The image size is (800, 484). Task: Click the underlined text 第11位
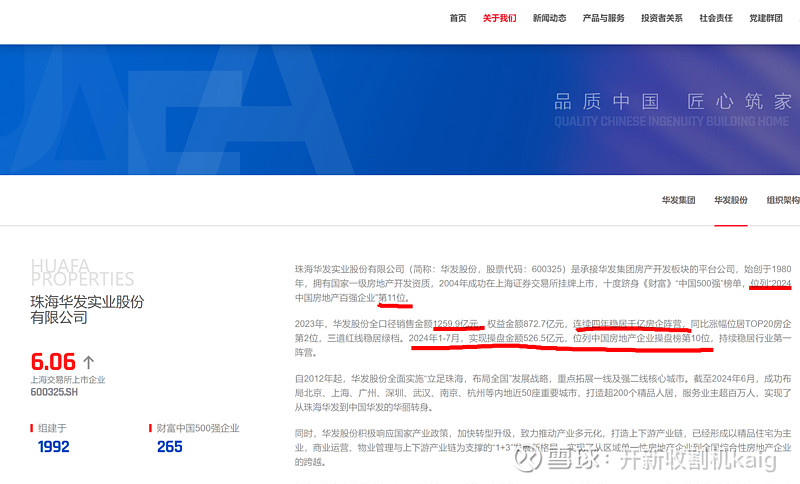pyautogui.click(x=392, y=298)
